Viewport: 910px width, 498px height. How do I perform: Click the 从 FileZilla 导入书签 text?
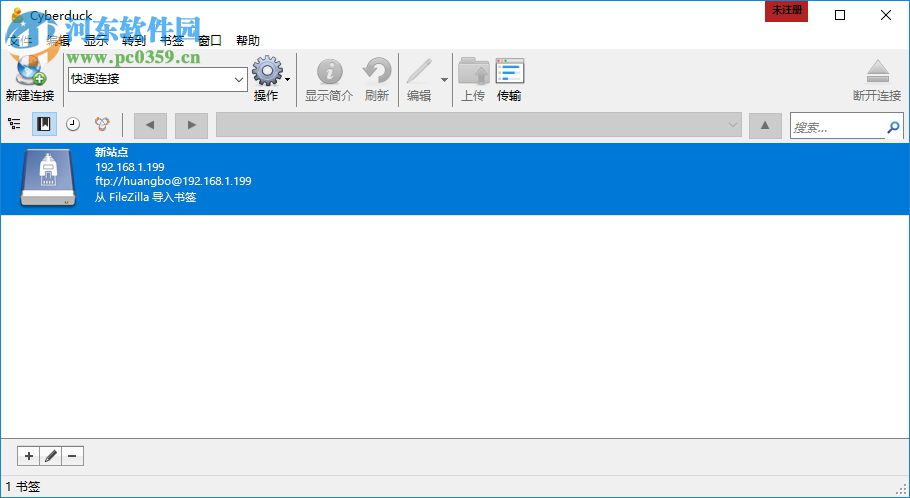point(146,197)
